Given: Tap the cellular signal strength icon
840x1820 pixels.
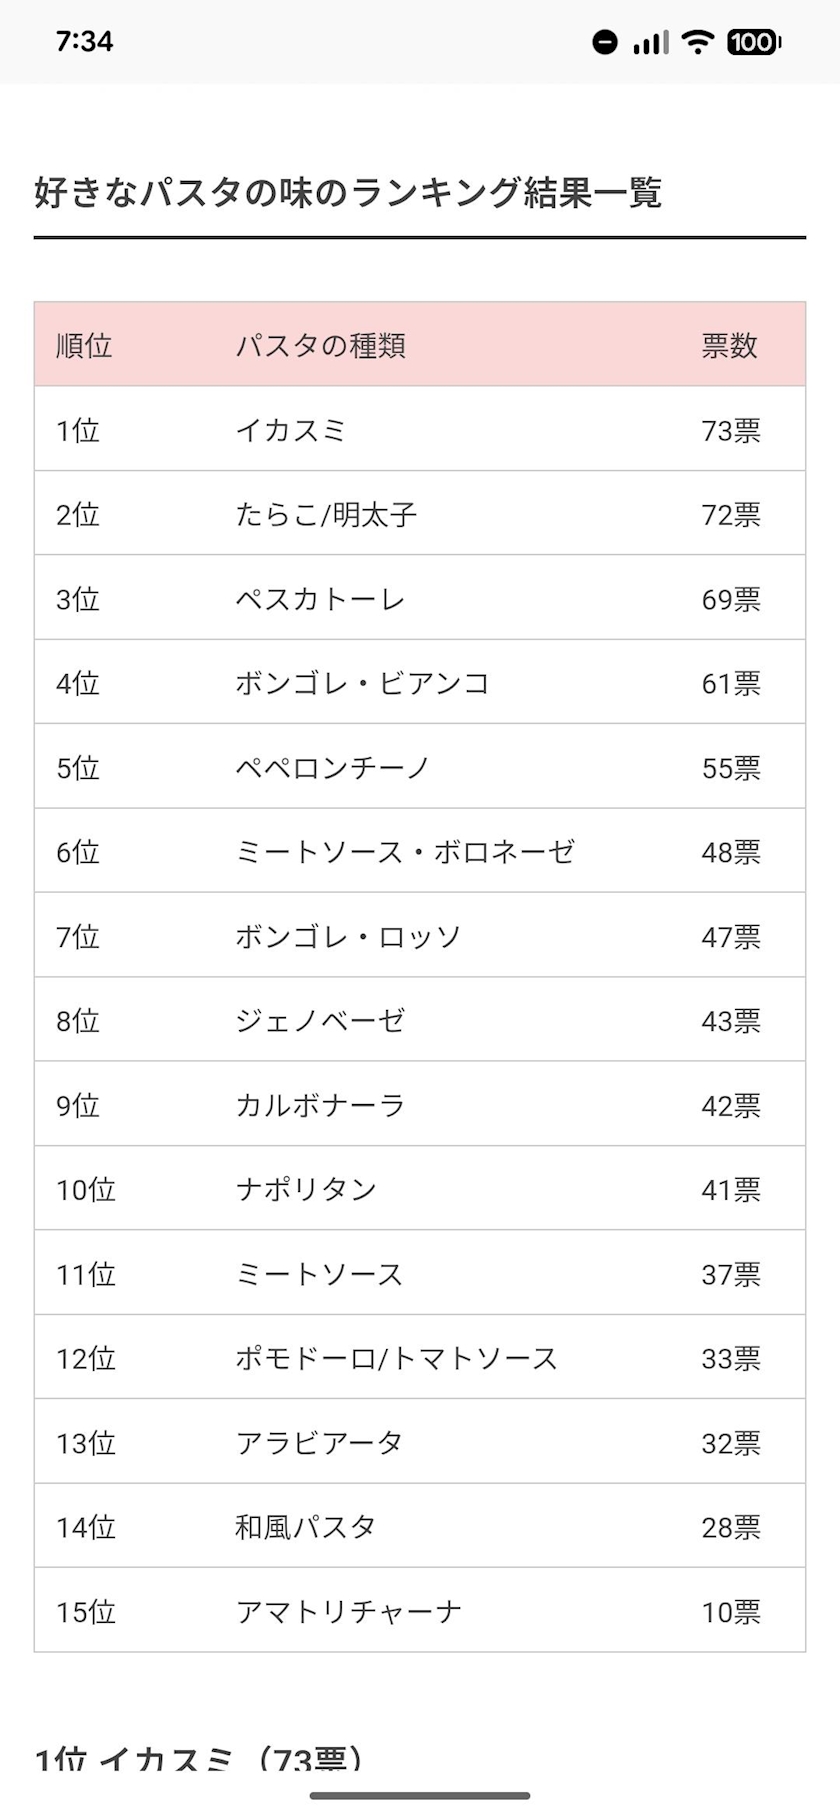Looking at the screenshot, I should pyautogui.click(x=650, y=42).
